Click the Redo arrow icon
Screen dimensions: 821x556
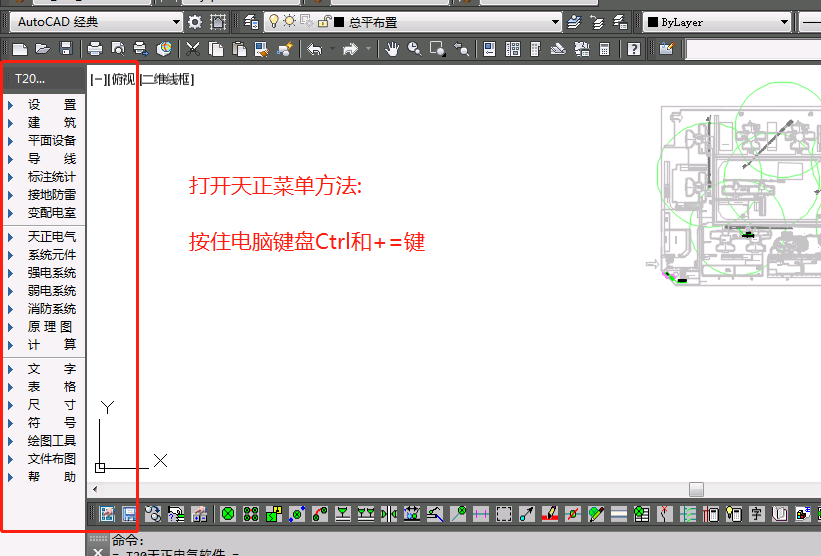[350, 49]
